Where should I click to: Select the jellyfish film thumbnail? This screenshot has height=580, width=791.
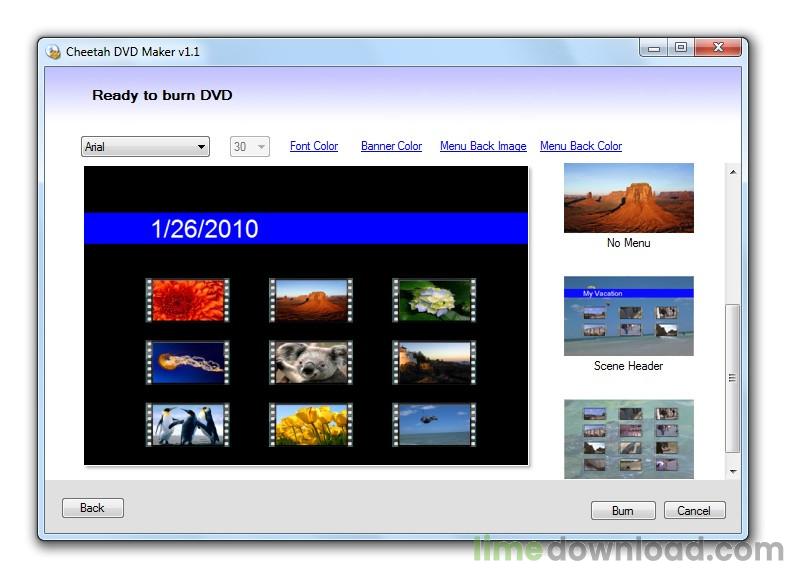tap(187, 362)
